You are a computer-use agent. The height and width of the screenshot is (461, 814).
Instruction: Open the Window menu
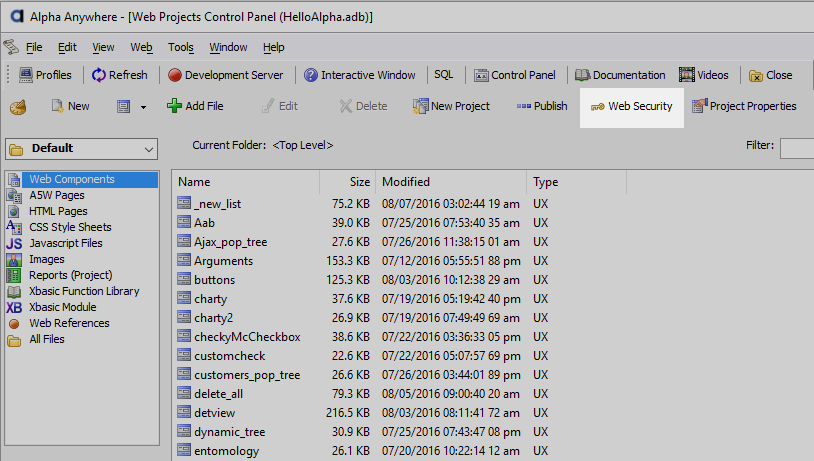click(228, 47)
